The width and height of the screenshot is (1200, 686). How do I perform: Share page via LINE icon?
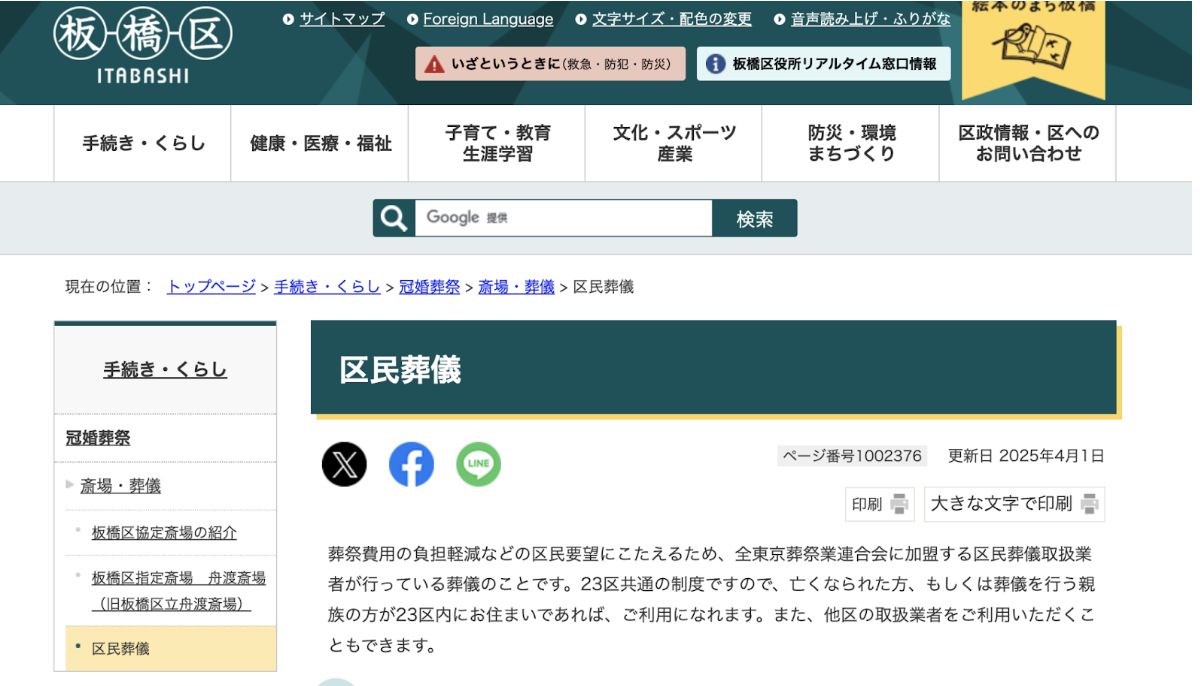pyautogui.click(x=478, y=465)
